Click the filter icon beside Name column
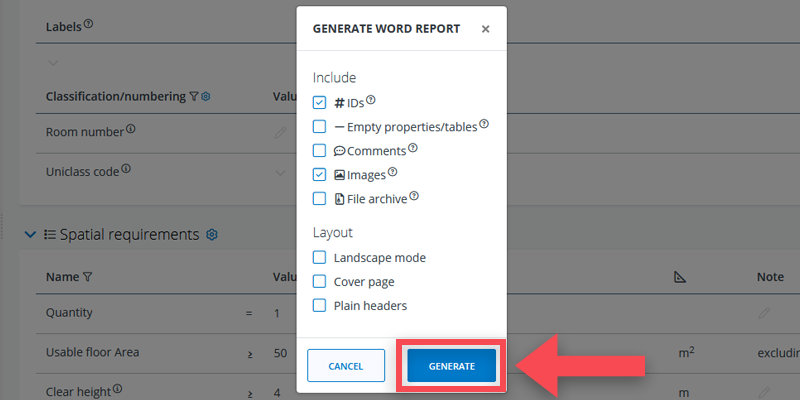The height and width of the screenshot is (400, 800). [88, 277]
